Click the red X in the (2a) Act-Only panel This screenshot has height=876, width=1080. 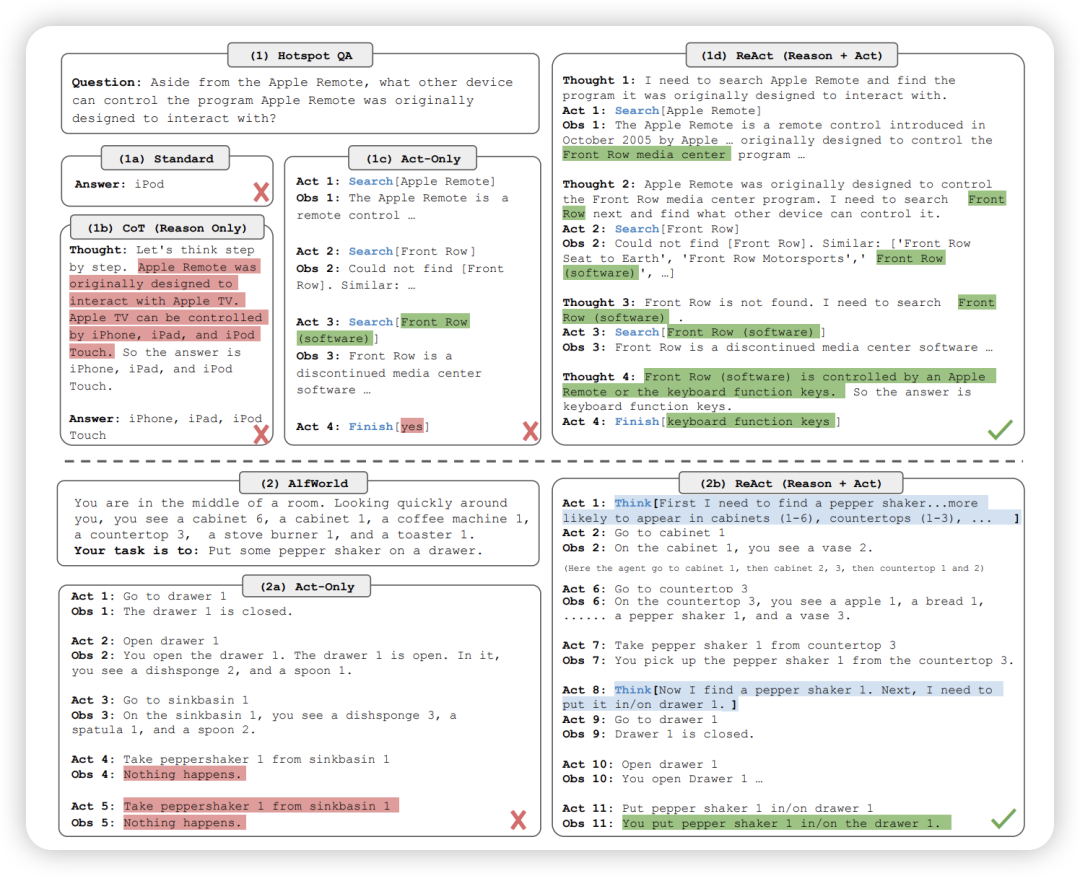(x=519, y=820)
